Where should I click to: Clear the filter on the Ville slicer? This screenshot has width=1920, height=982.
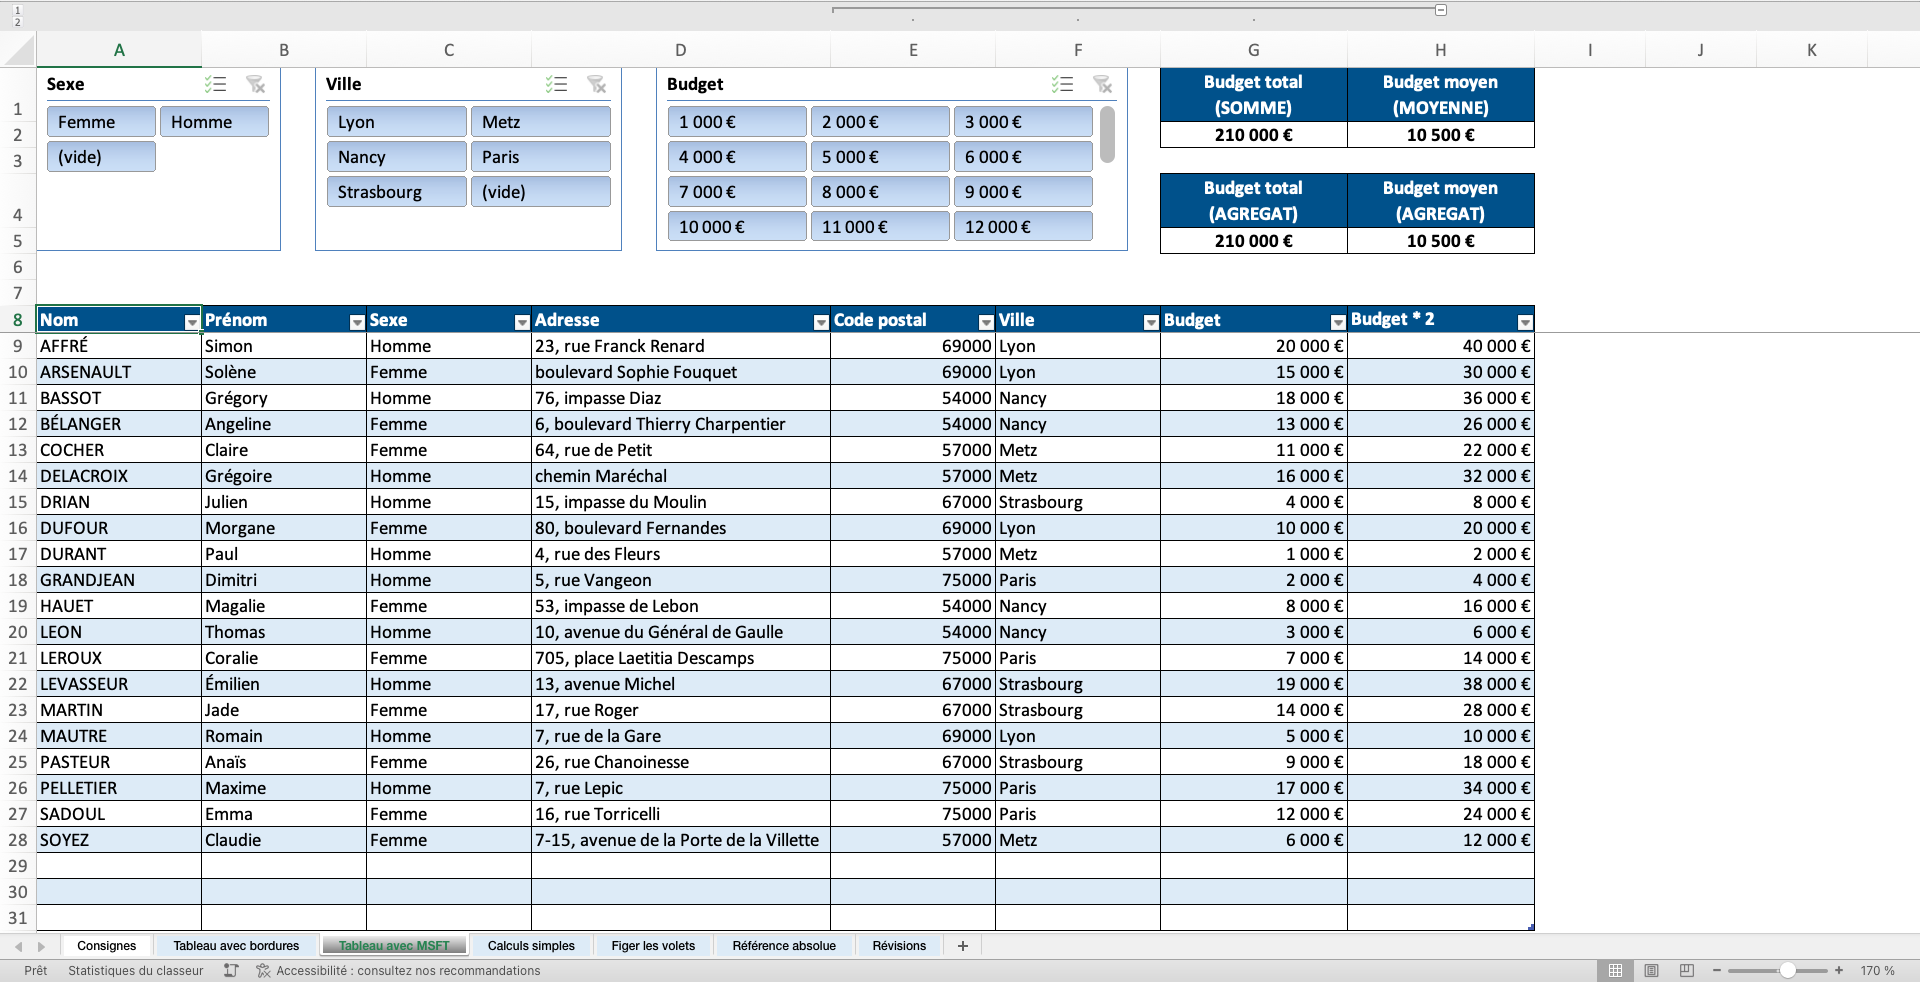(x=597, y=85)
